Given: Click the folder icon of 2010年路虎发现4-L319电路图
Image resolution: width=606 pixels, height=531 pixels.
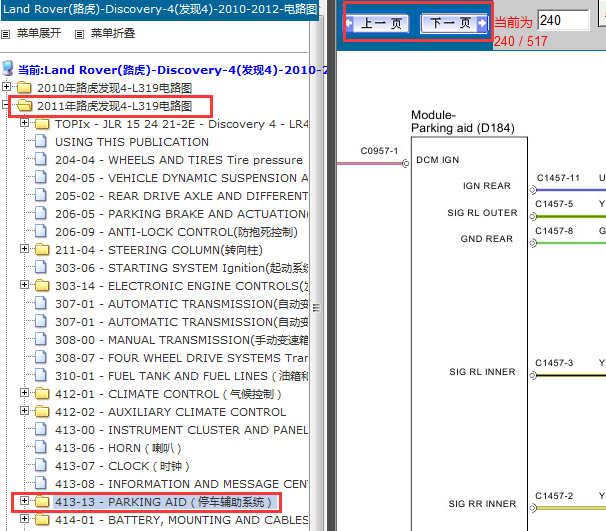Looking at the screenshot, I should tap(24, 87).
